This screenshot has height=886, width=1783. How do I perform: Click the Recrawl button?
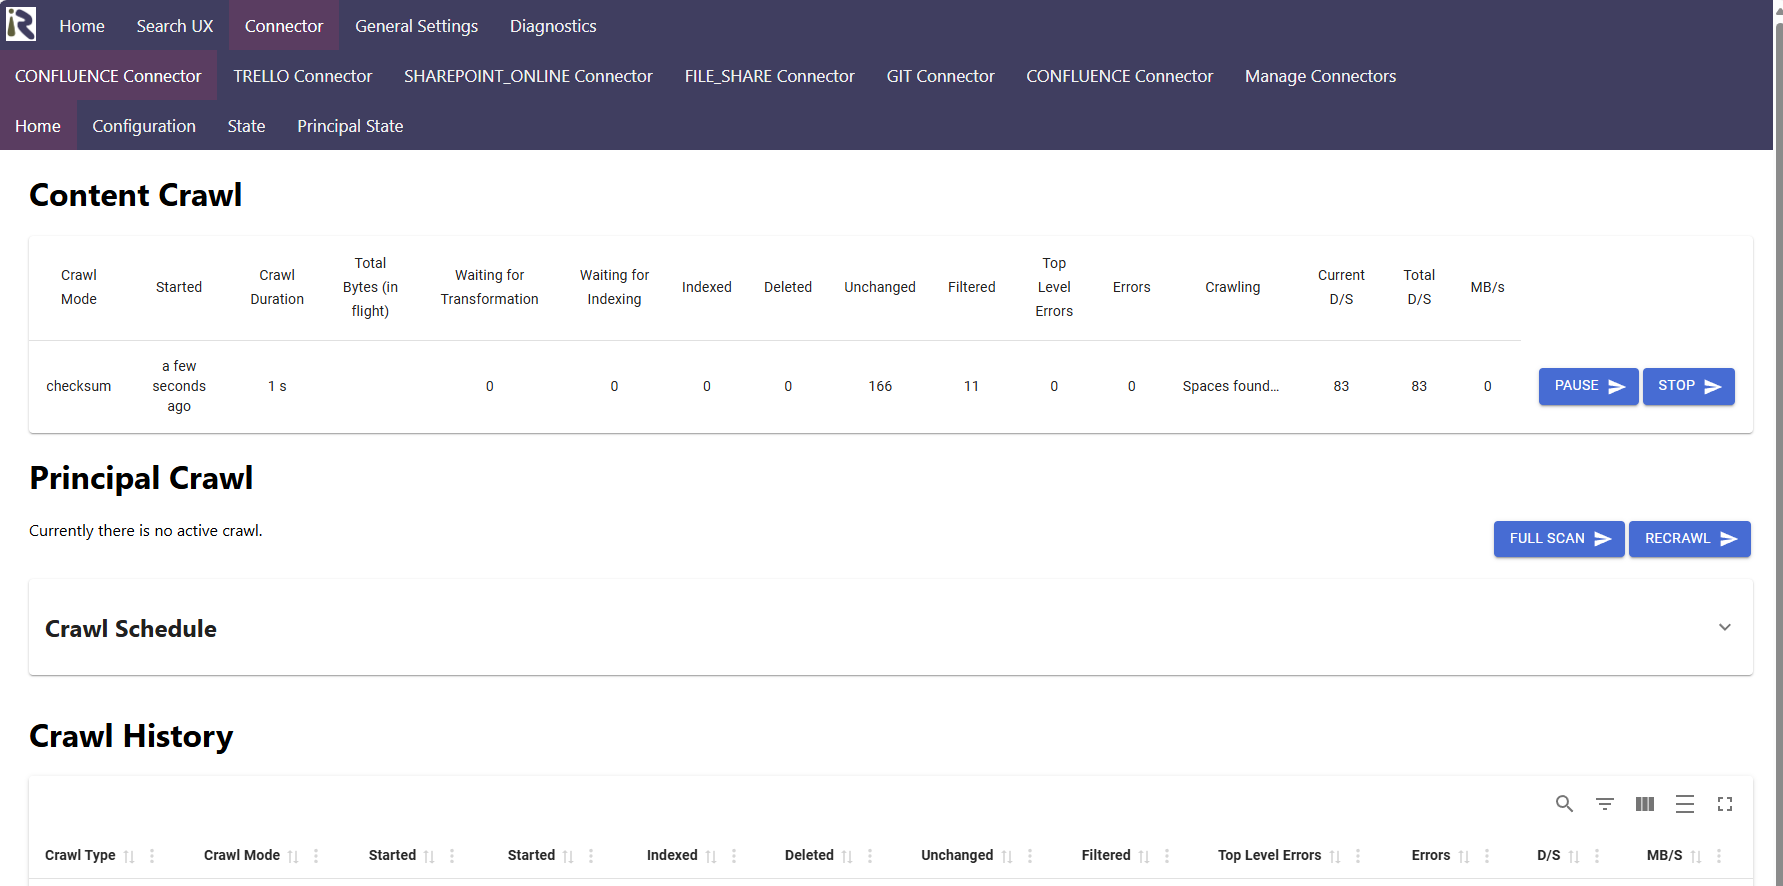coord(1690,539)
